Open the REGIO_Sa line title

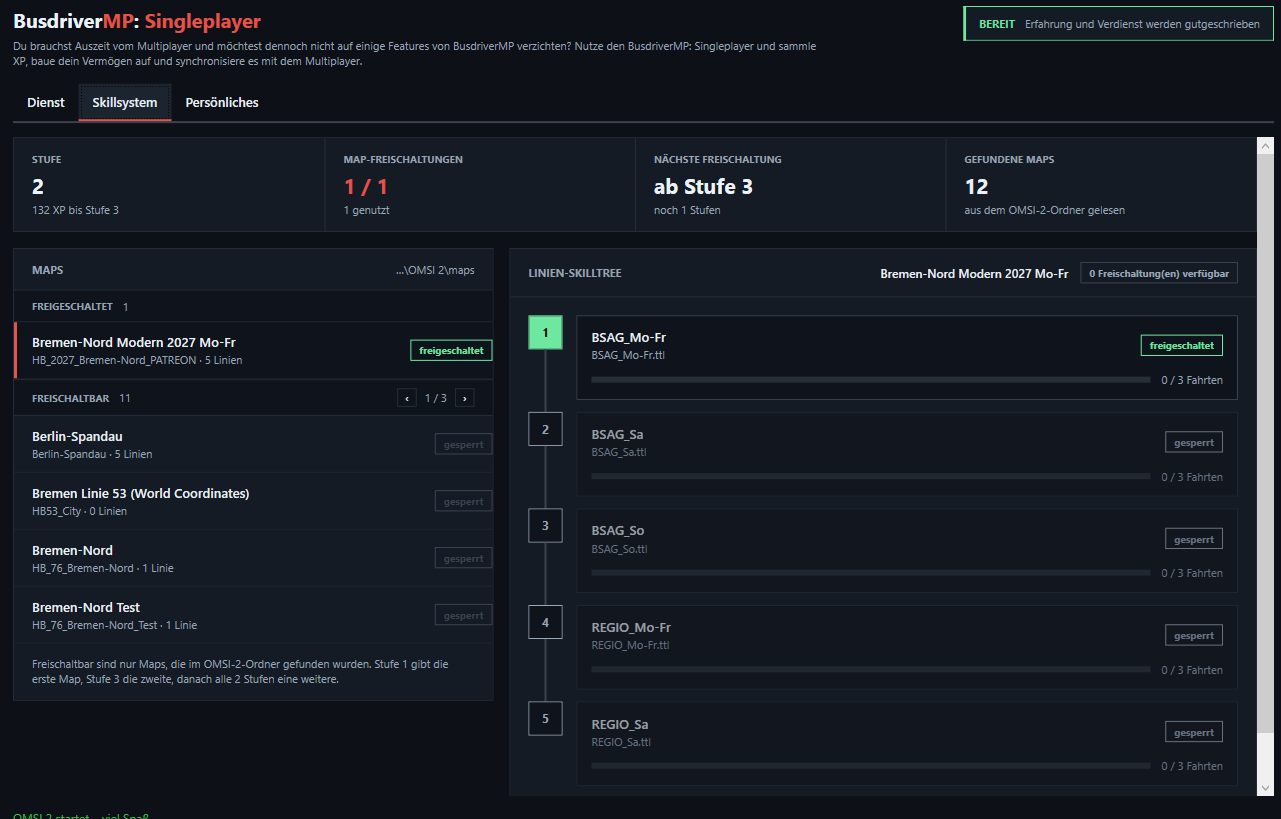point(620,724)
